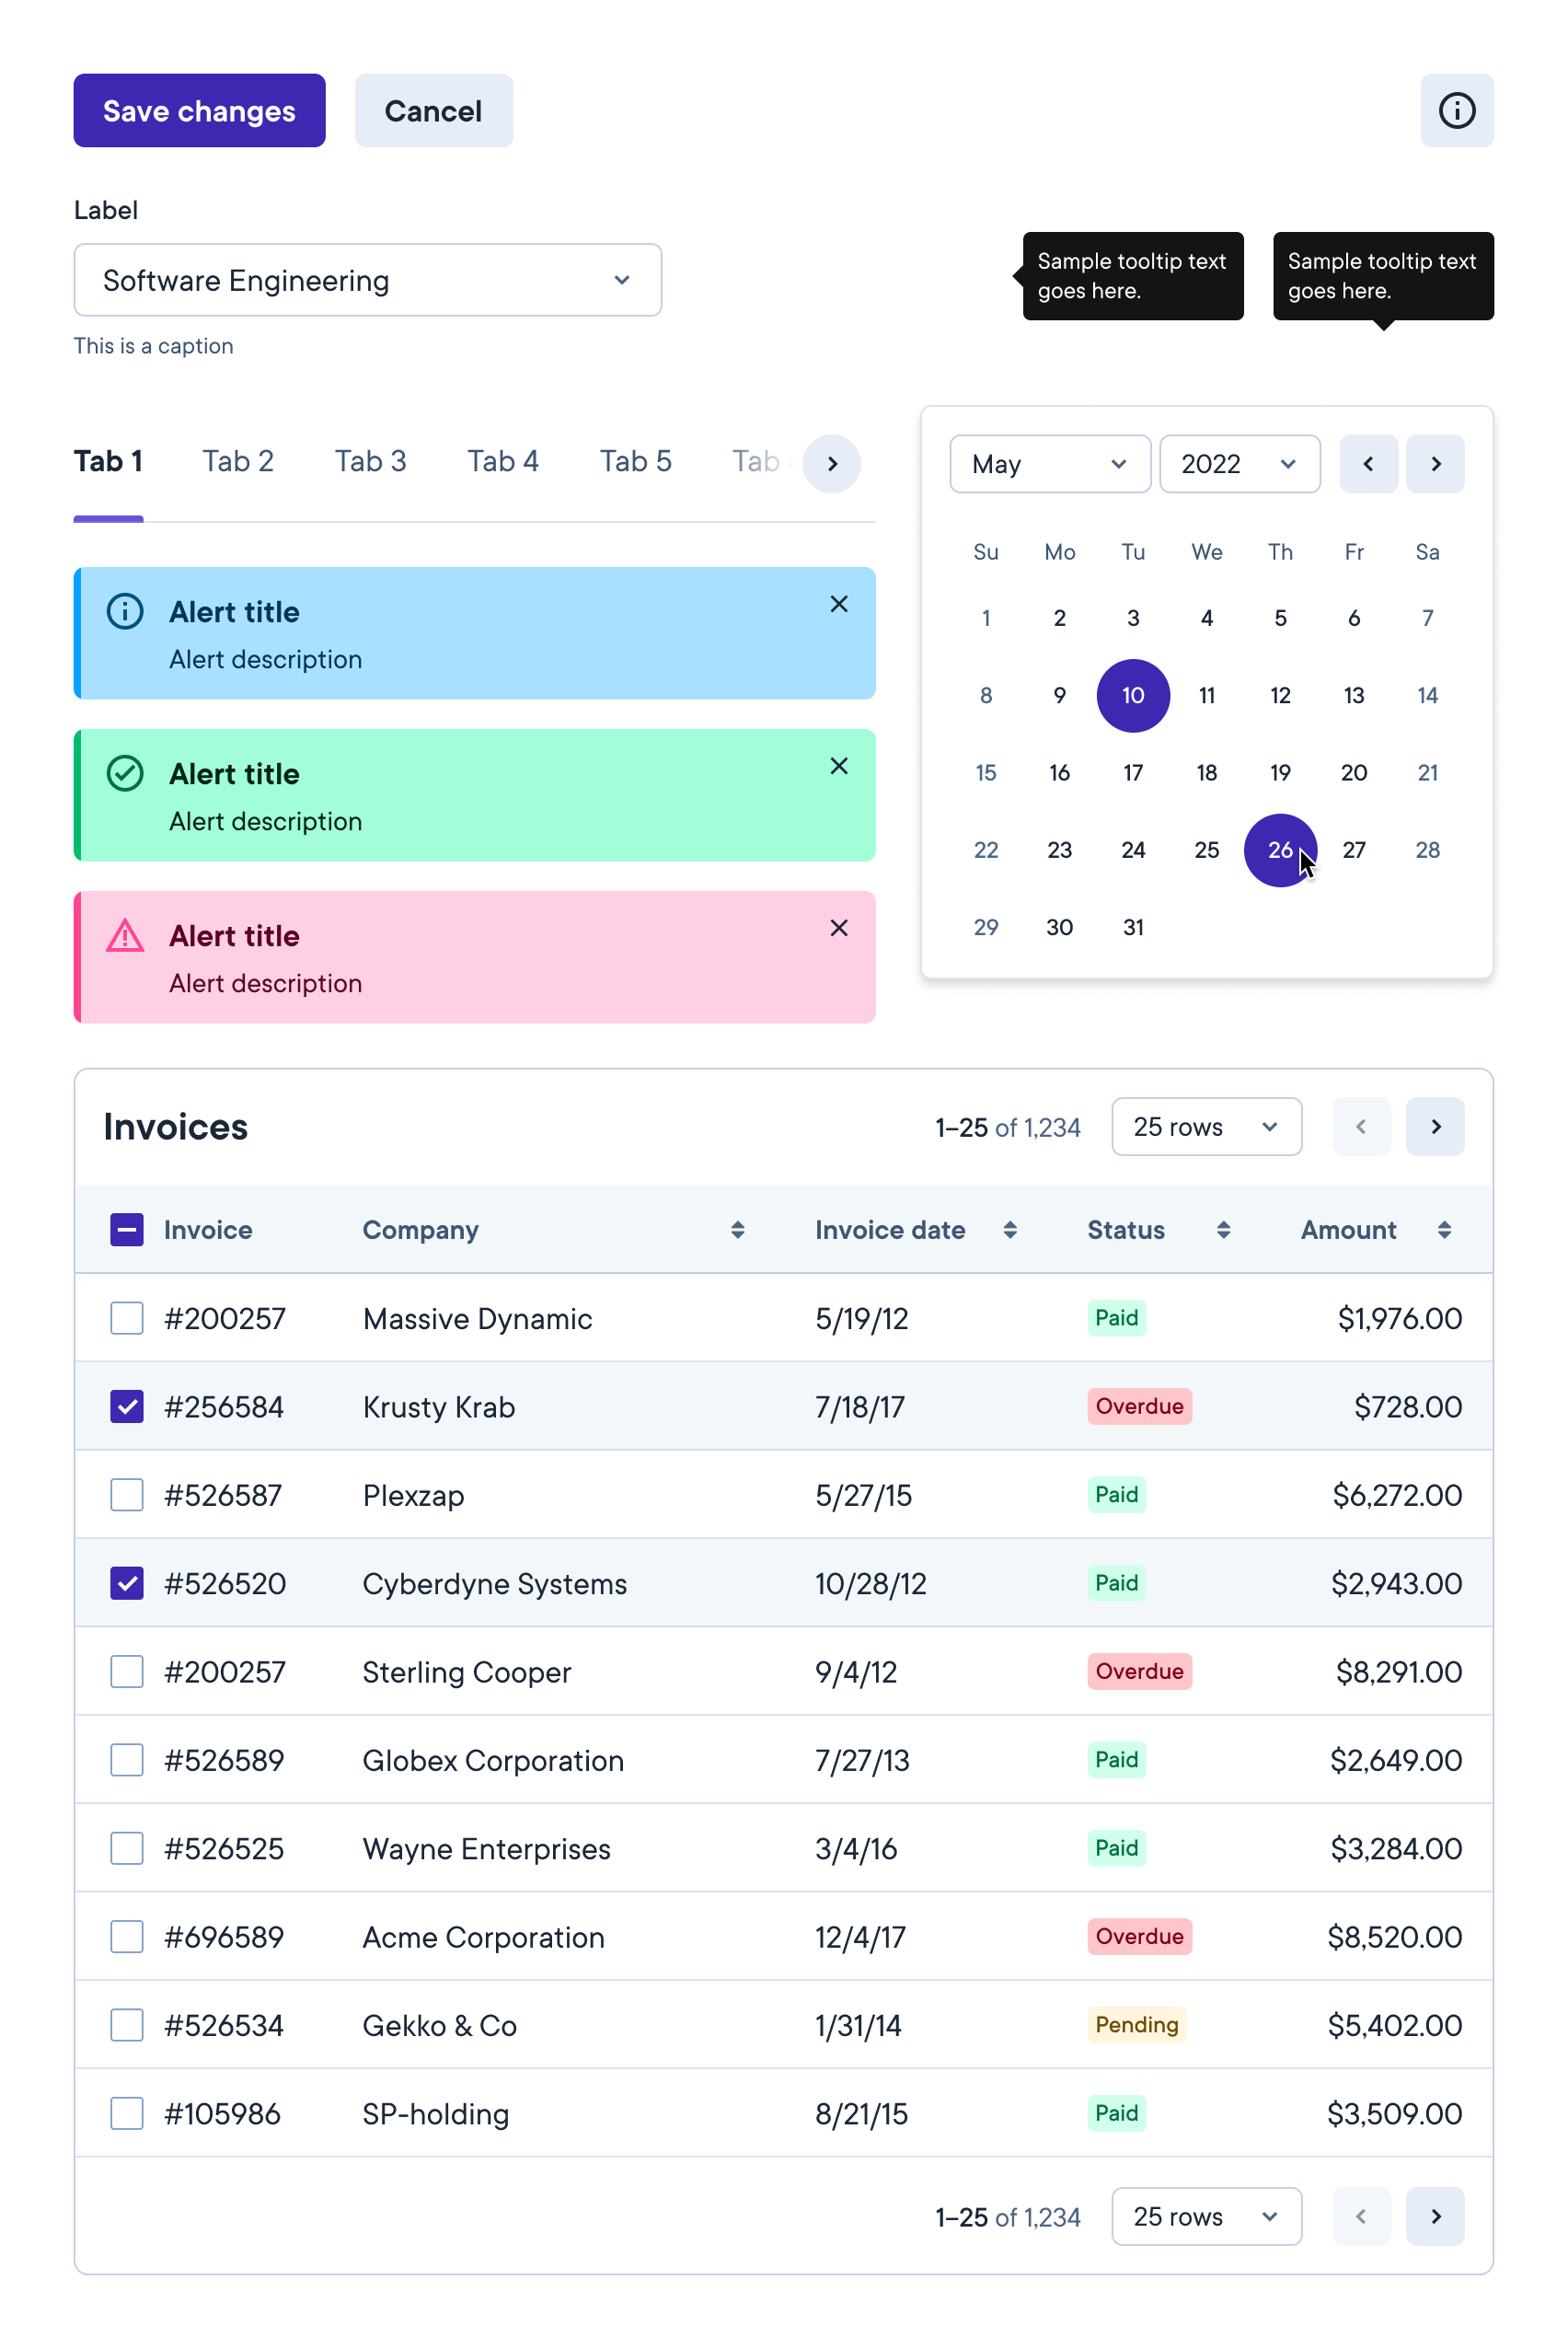
Task: Click amount $8,291.00
Action: [x=1398, y=1672]
